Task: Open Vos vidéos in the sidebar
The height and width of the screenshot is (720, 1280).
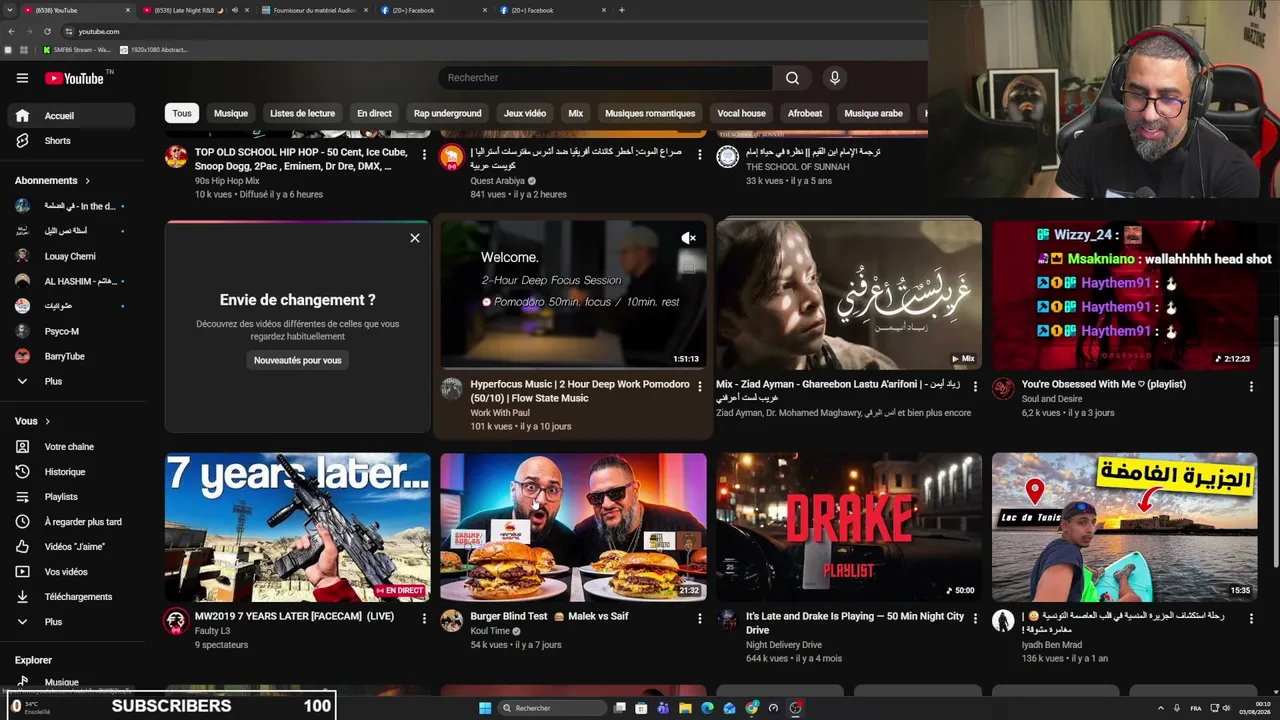Action: 70,572
